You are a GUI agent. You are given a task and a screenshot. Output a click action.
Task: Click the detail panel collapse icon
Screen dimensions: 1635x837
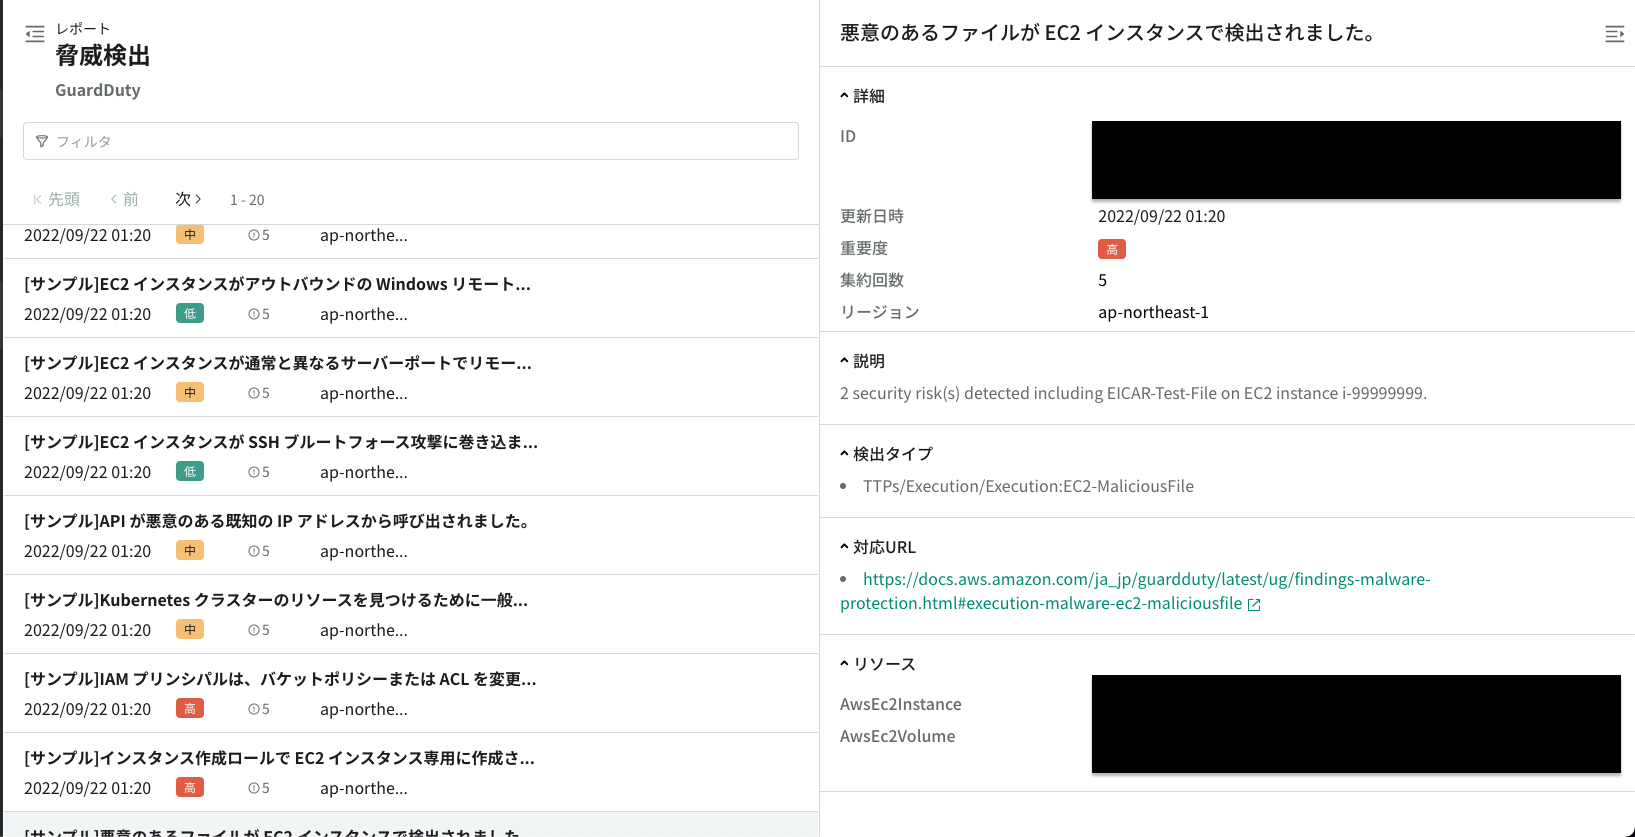click(x=1614, y=34)
